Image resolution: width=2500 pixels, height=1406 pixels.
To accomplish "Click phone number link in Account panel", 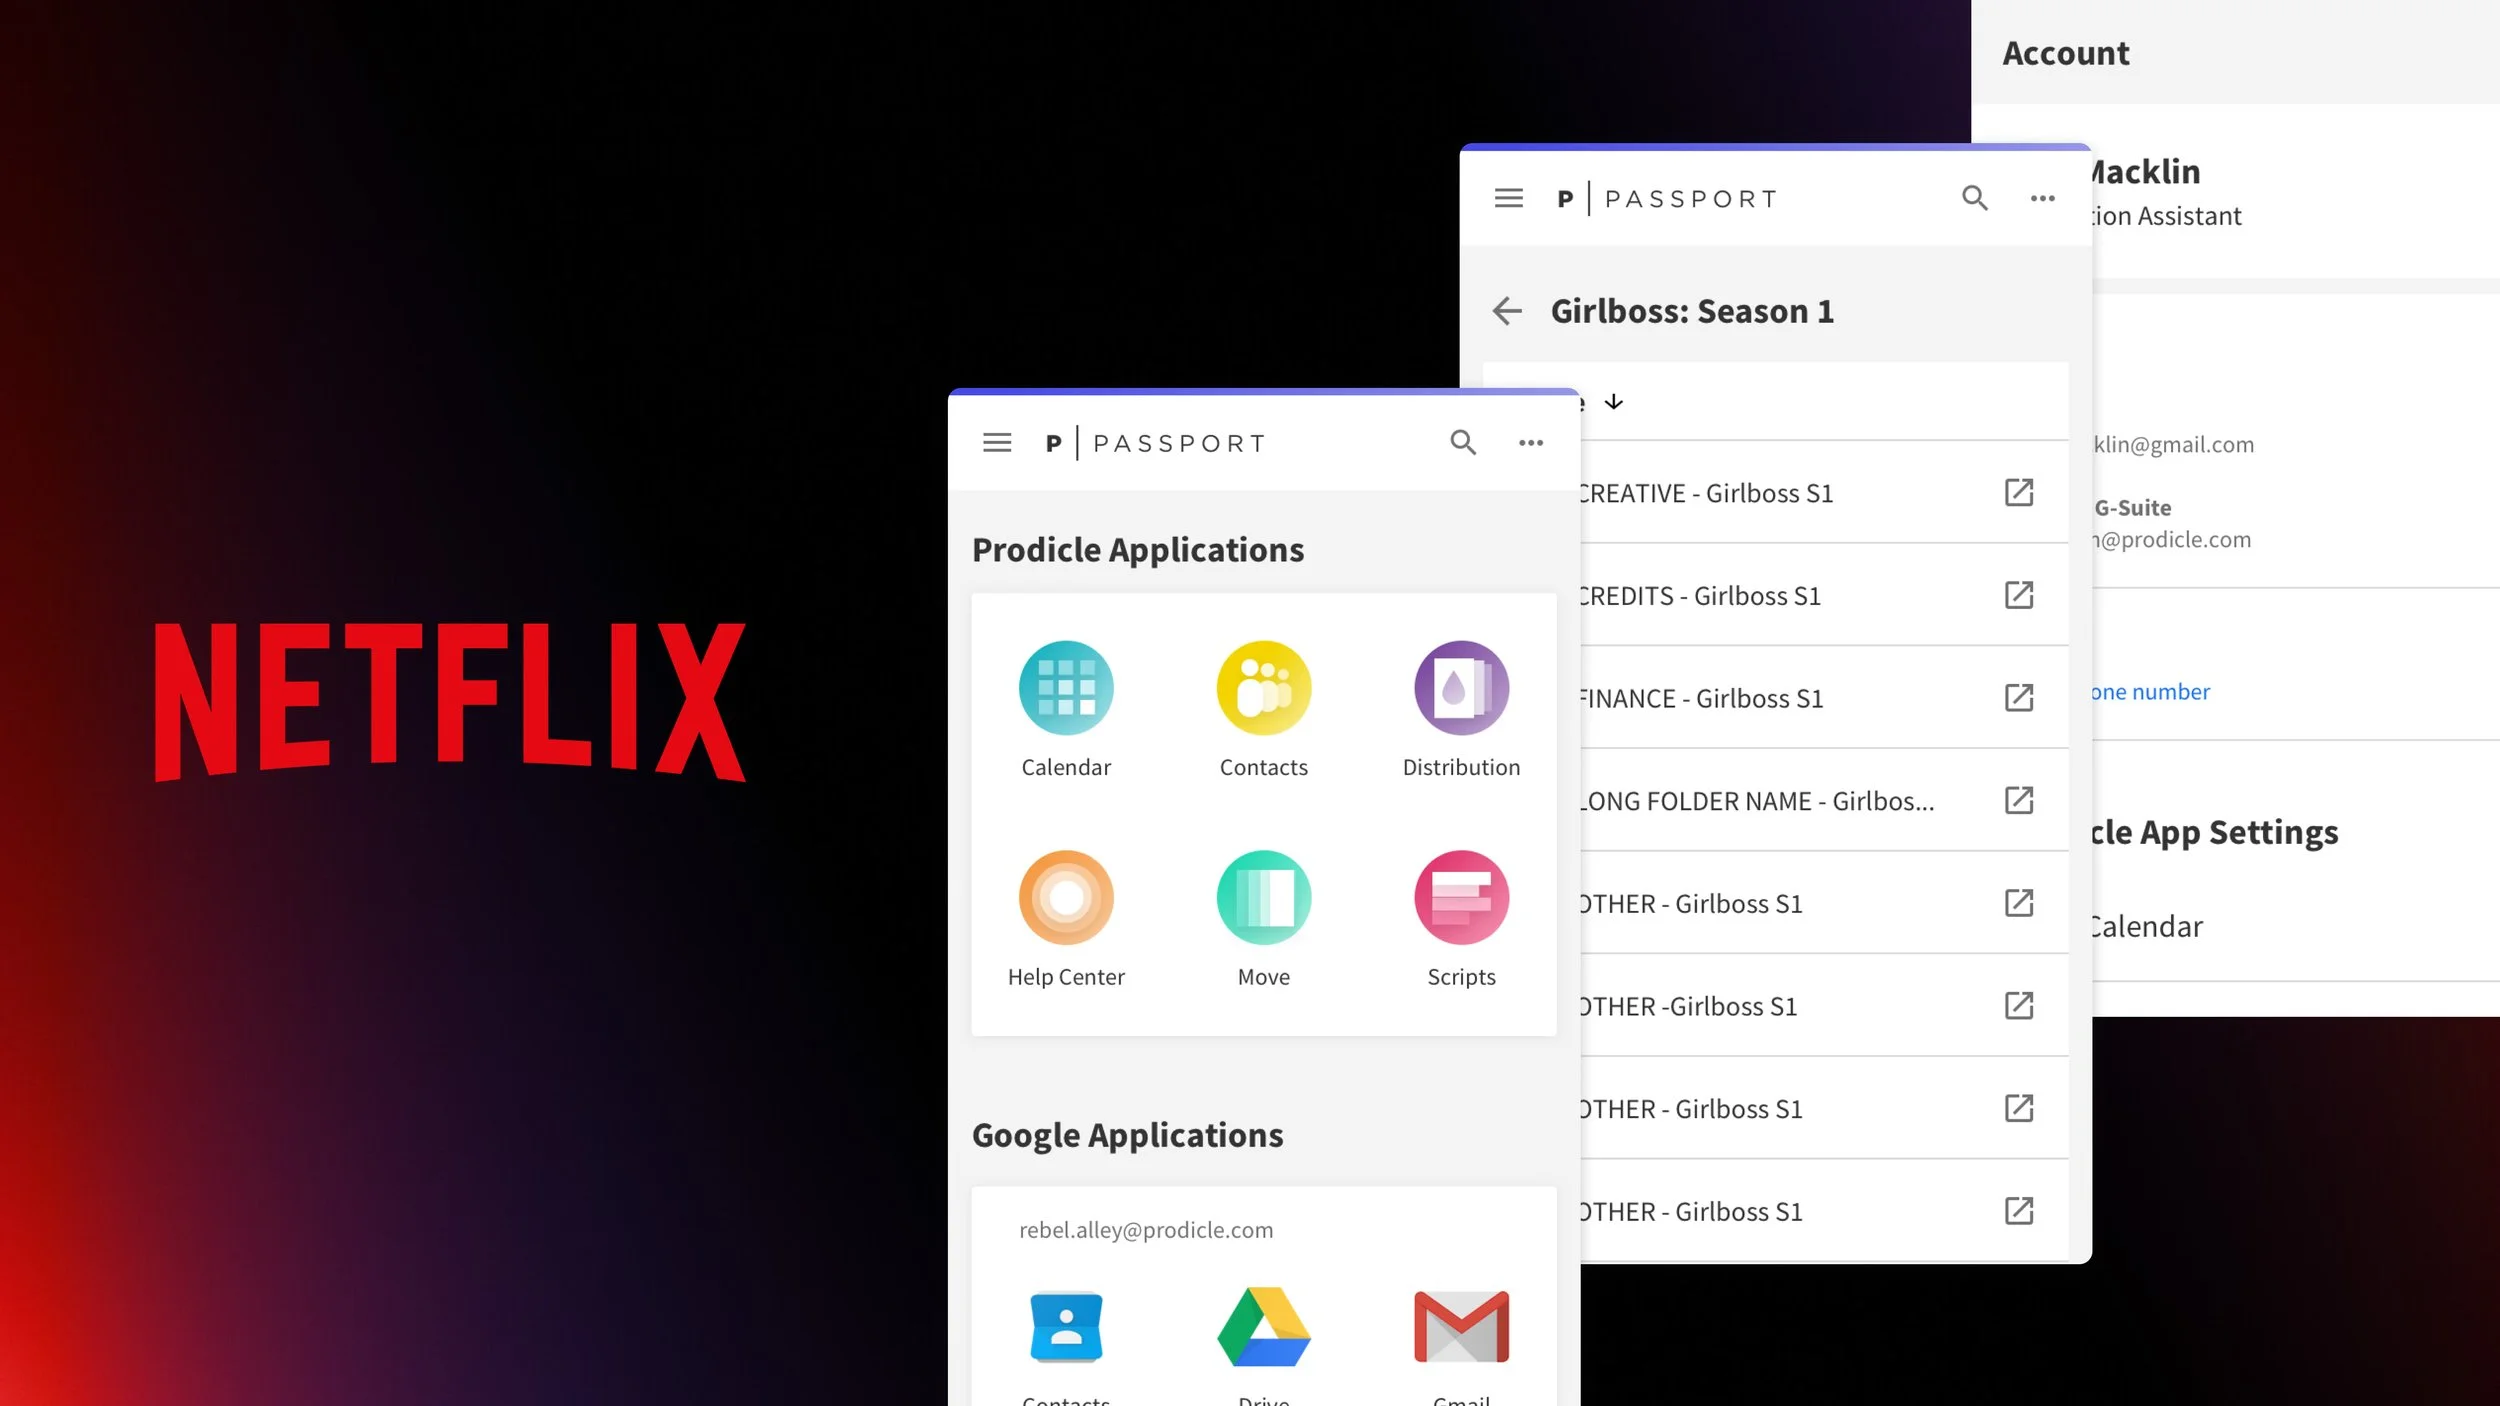I will (x=2151, y=692).
